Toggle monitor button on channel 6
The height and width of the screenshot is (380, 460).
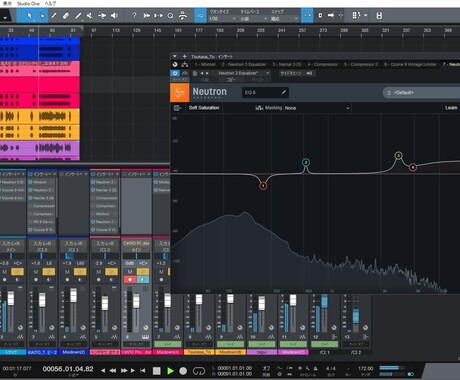[143, 280]
